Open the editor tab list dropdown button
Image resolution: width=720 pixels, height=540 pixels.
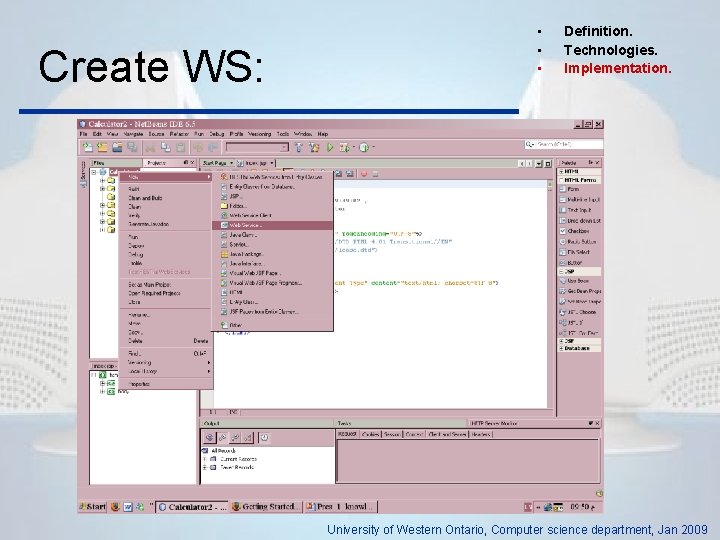coord(539,163)
